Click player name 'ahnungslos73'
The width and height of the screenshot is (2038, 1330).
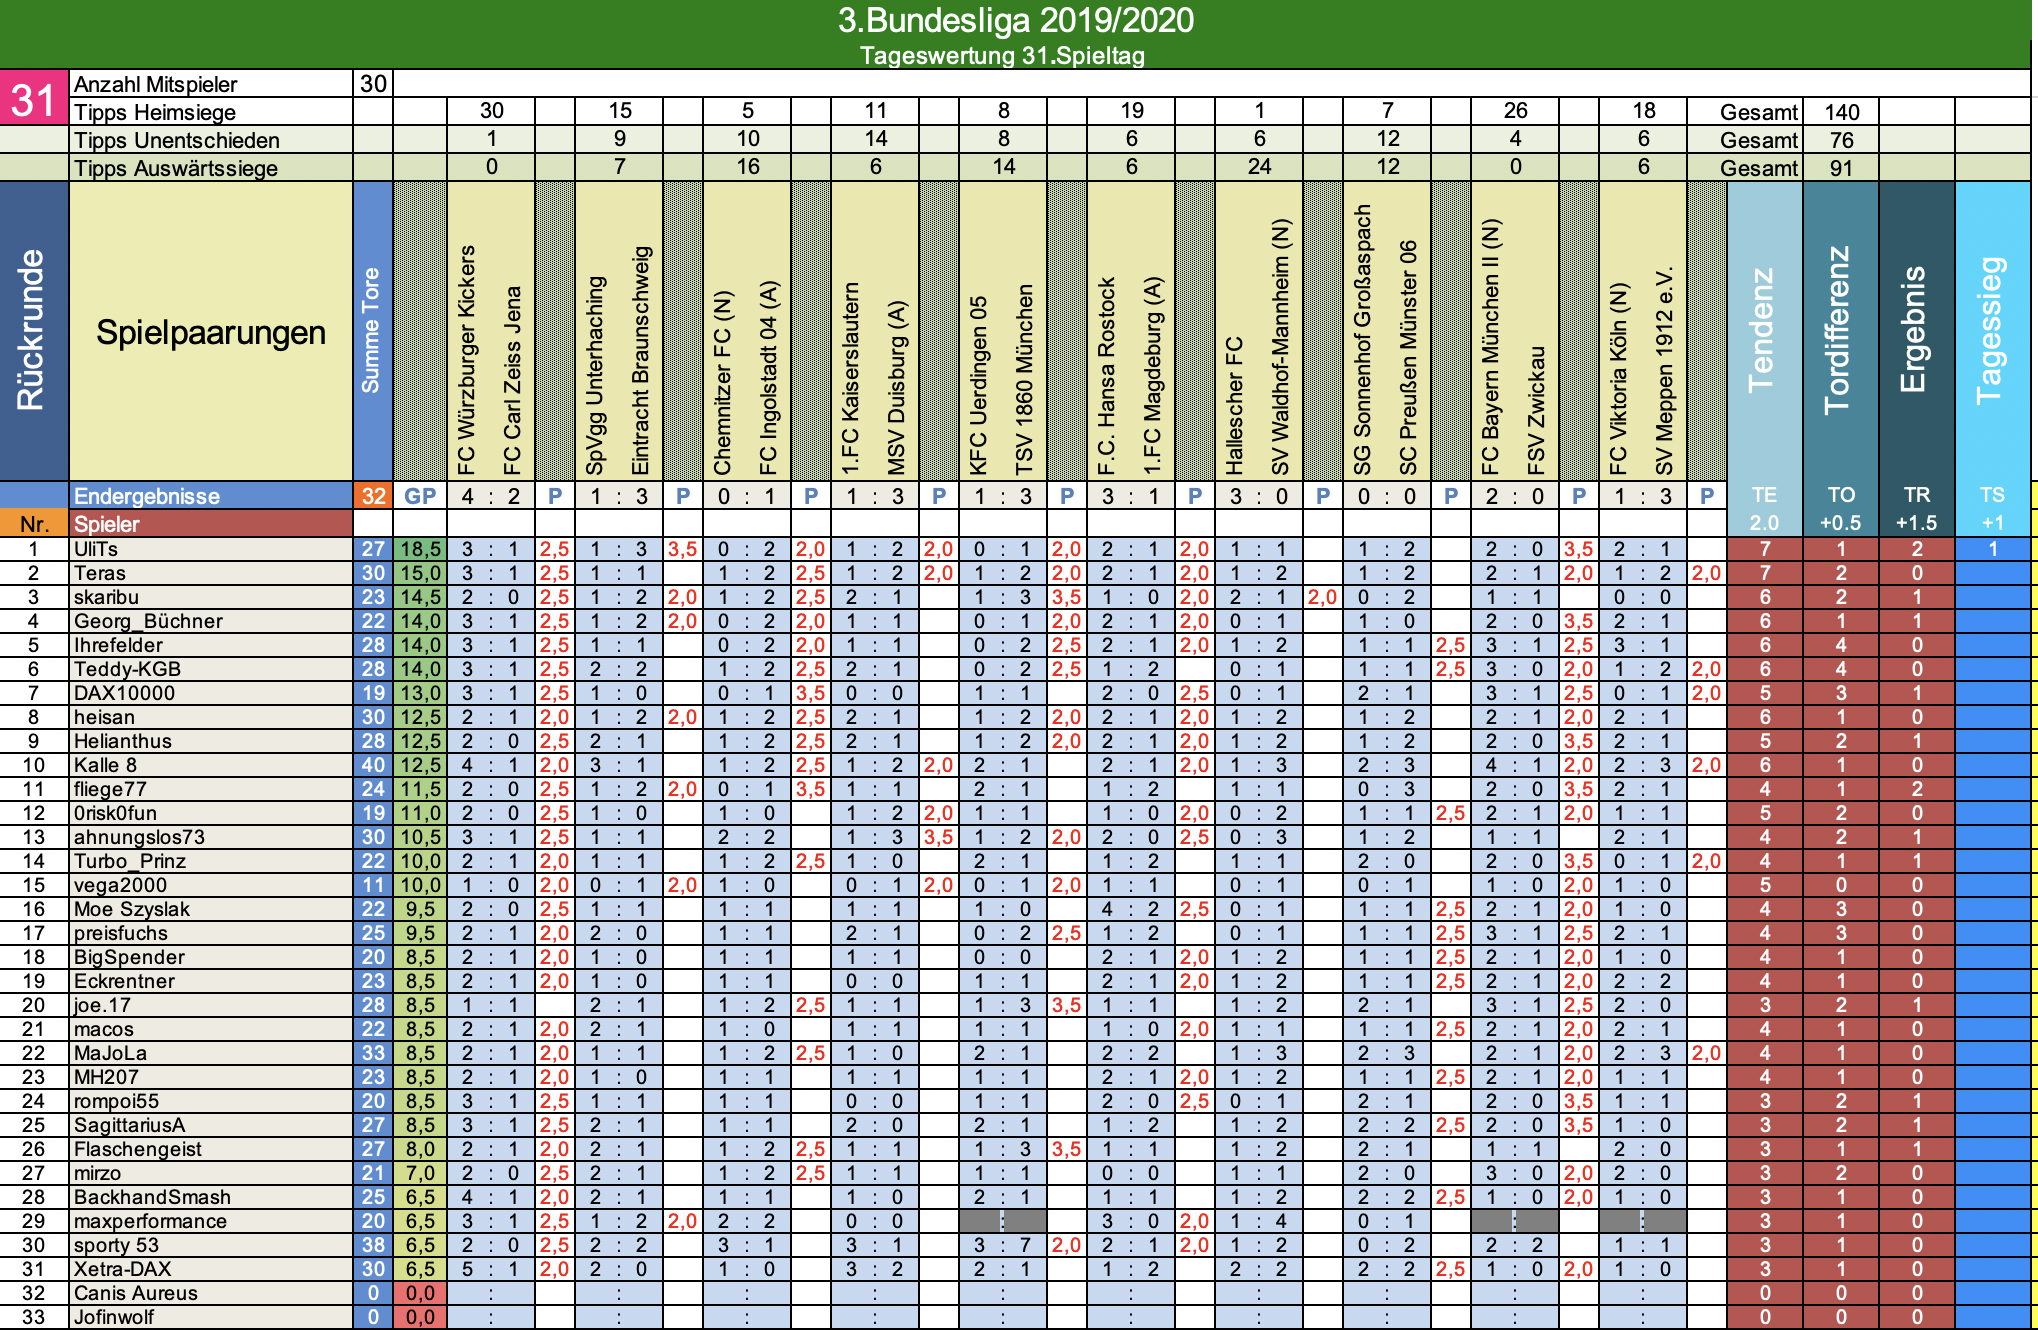point(139,837)
